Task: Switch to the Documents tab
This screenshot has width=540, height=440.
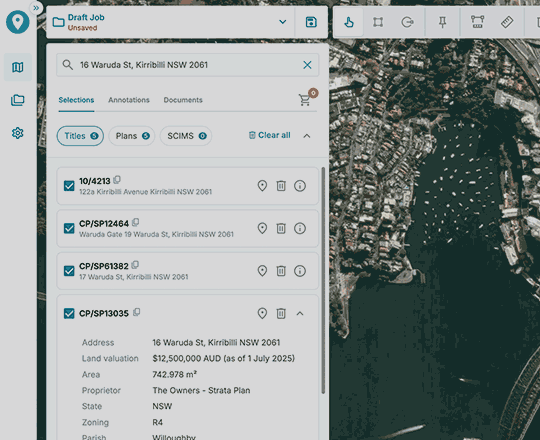Action: pyautogui.click(x=183, y=100)
